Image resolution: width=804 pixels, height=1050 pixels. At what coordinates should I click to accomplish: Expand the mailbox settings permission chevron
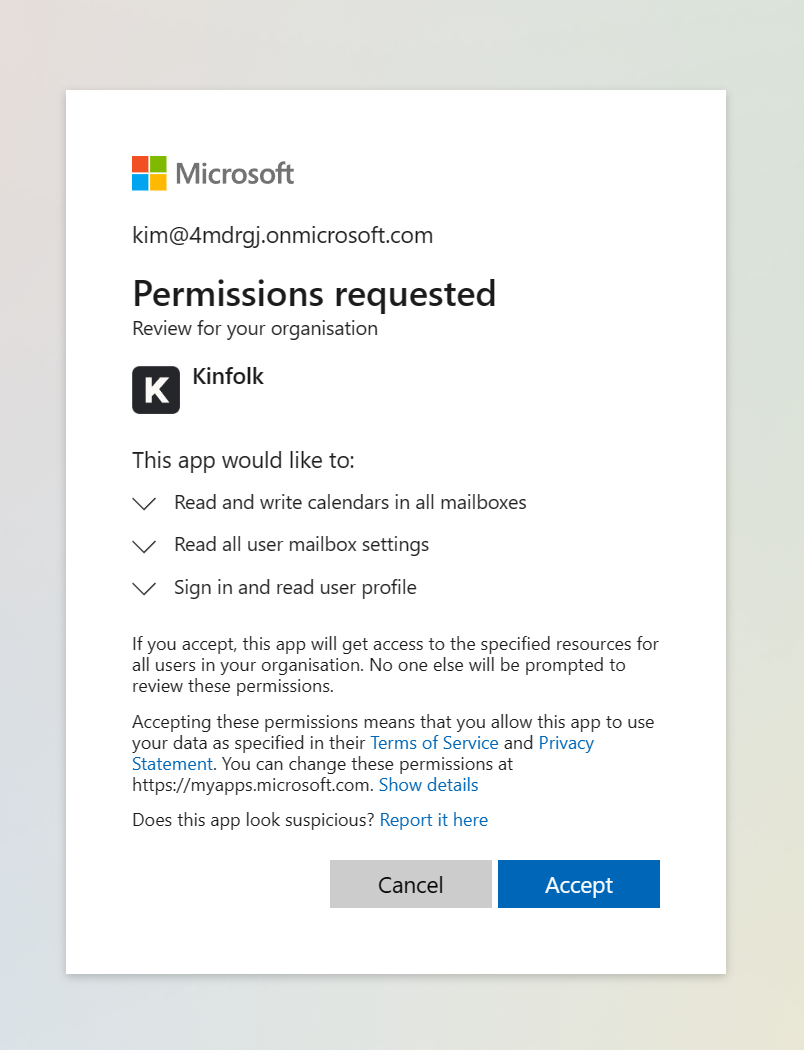[x=144, y=546]
